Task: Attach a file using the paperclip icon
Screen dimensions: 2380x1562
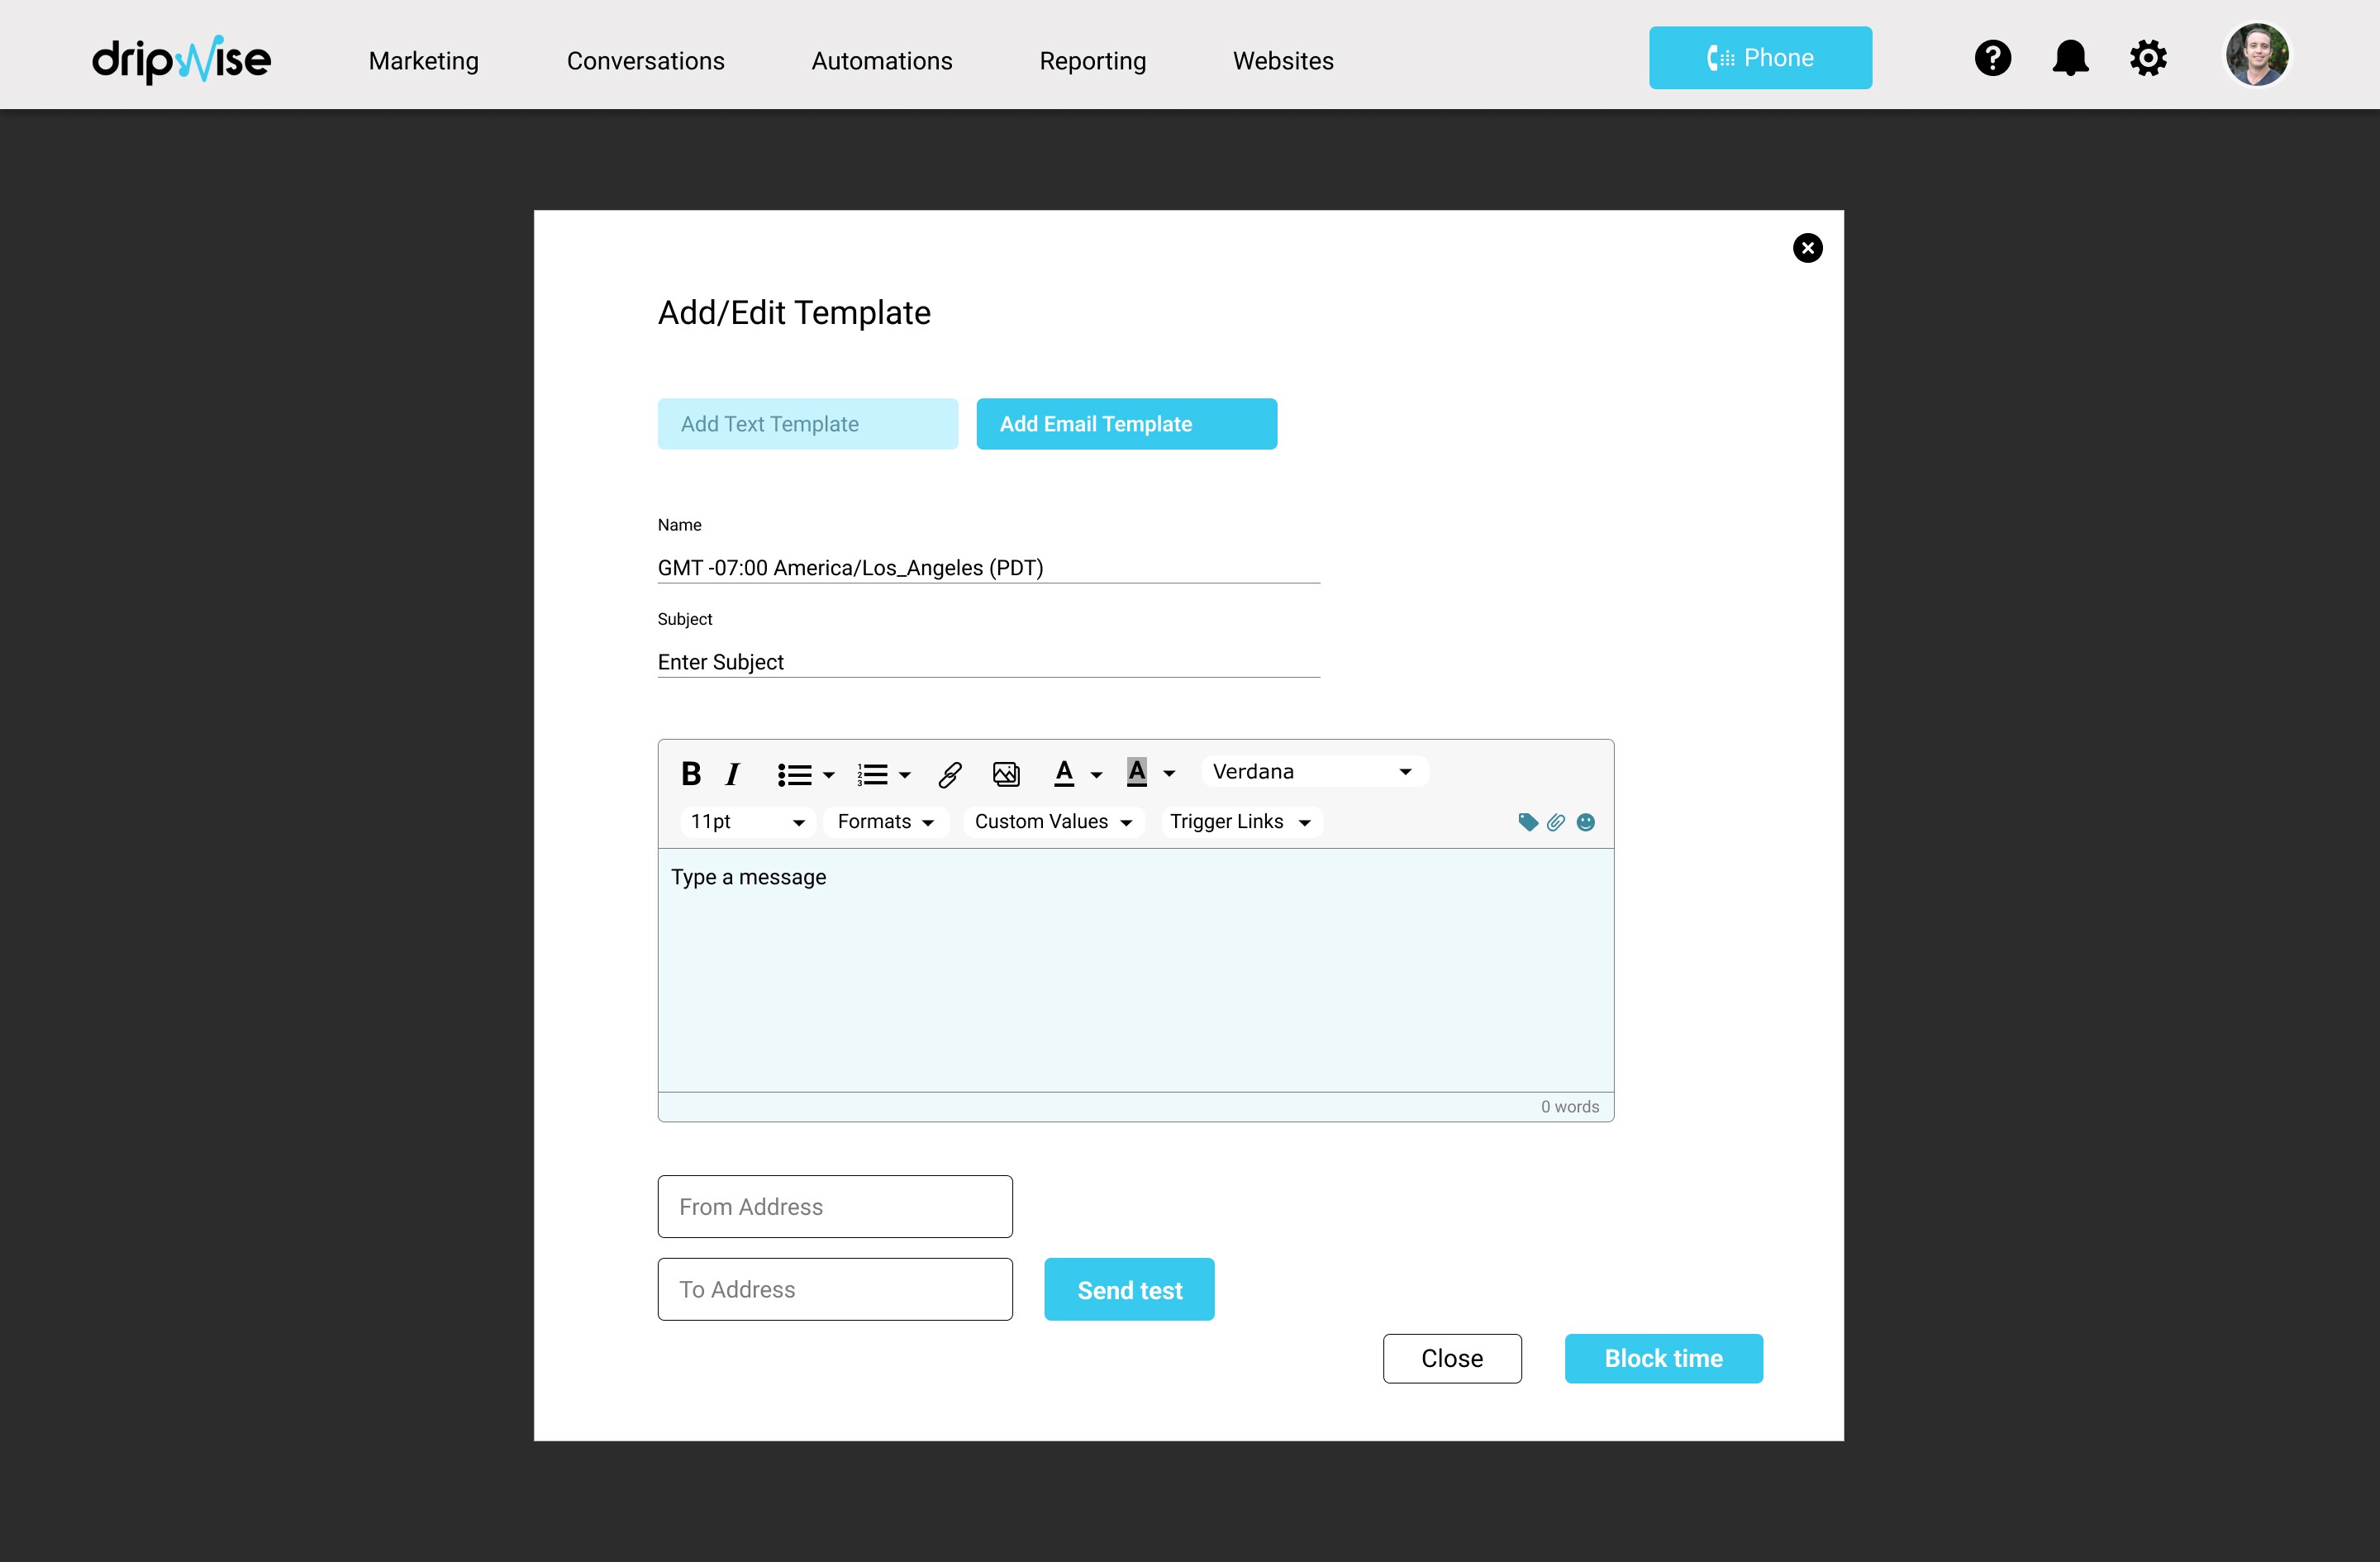Action: coord(1556,822)
